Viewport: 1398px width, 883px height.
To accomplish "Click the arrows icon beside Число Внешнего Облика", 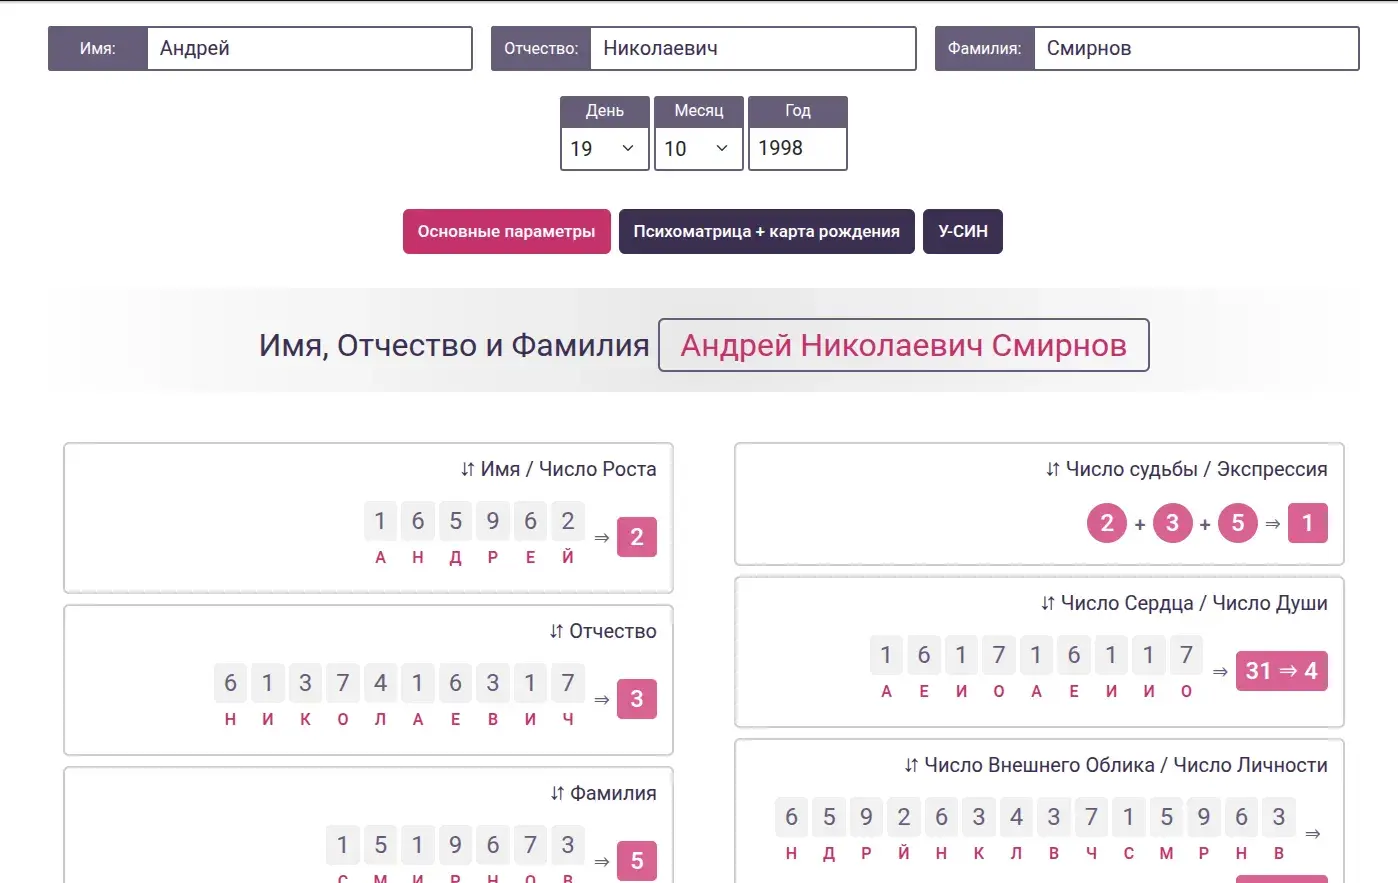I will (911, 765).
